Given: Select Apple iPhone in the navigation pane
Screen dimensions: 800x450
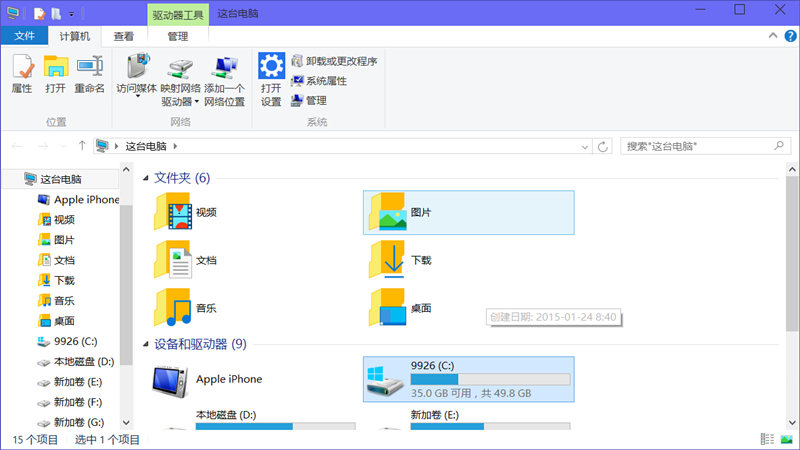Looking at the screenshot, I should pos(79,199).
